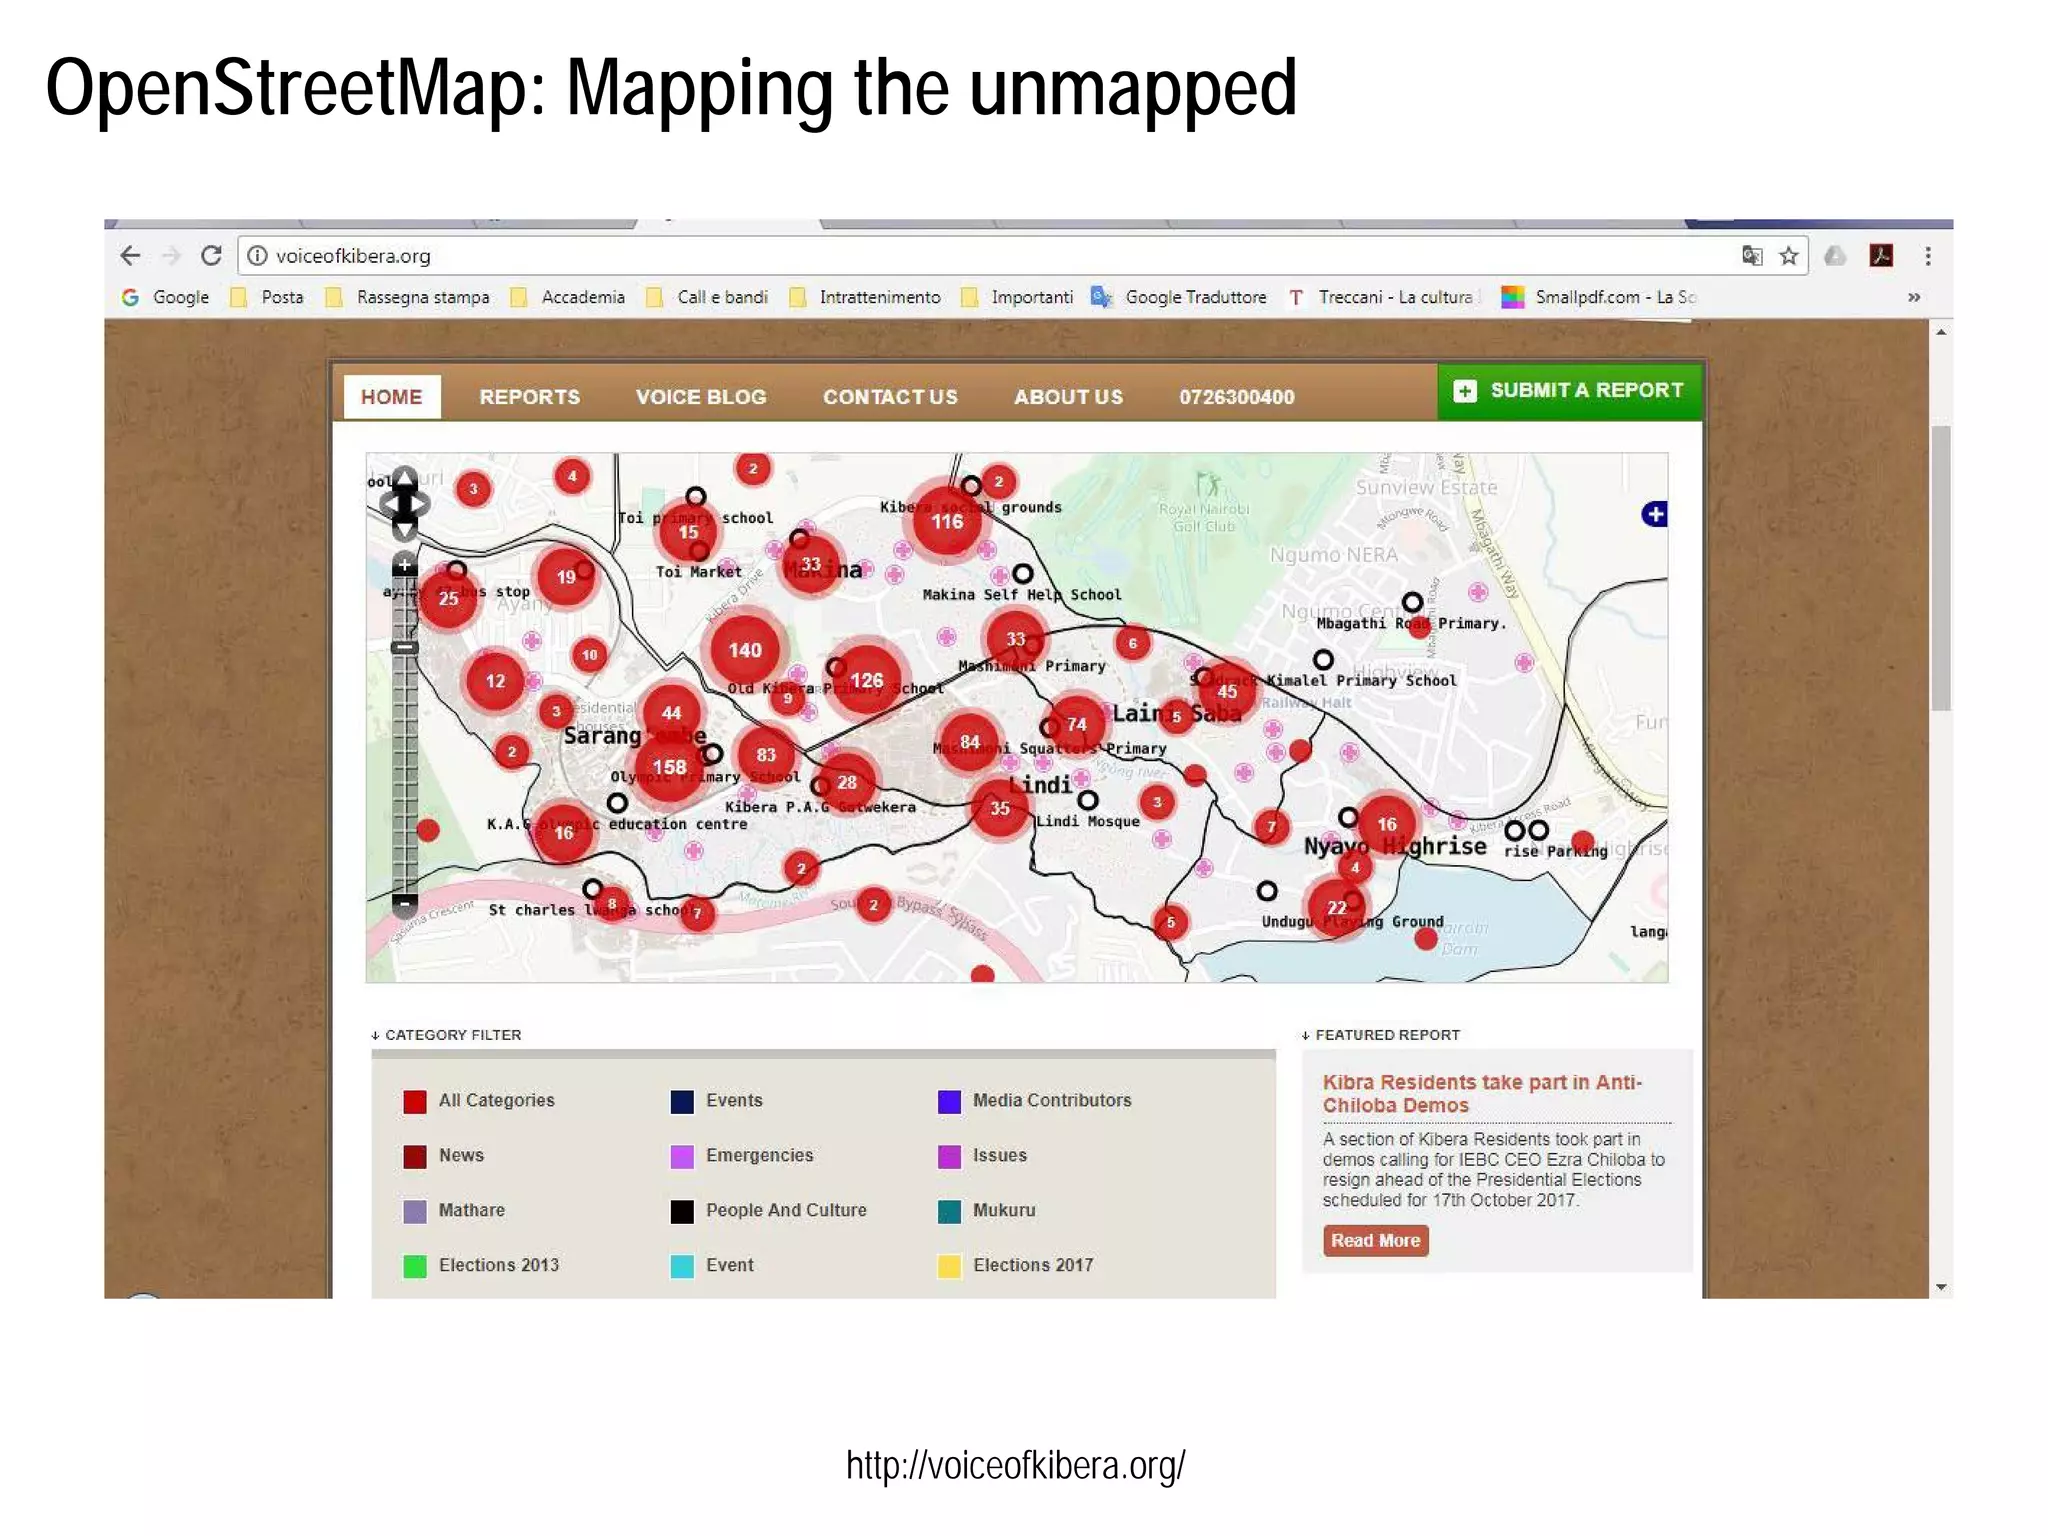Click the 35 reports cluster marker
The height and width of the screenshot is (1536, 2048).
[1000, 808]
